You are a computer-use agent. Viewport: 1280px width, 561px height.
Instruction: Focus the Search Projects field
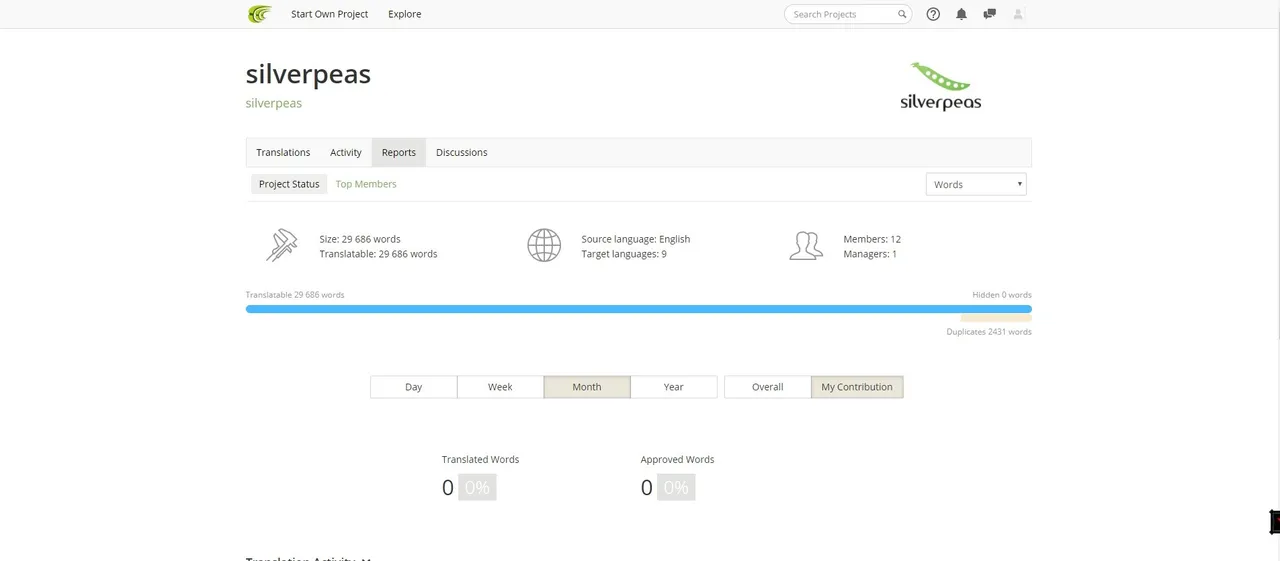coord(848,14)
